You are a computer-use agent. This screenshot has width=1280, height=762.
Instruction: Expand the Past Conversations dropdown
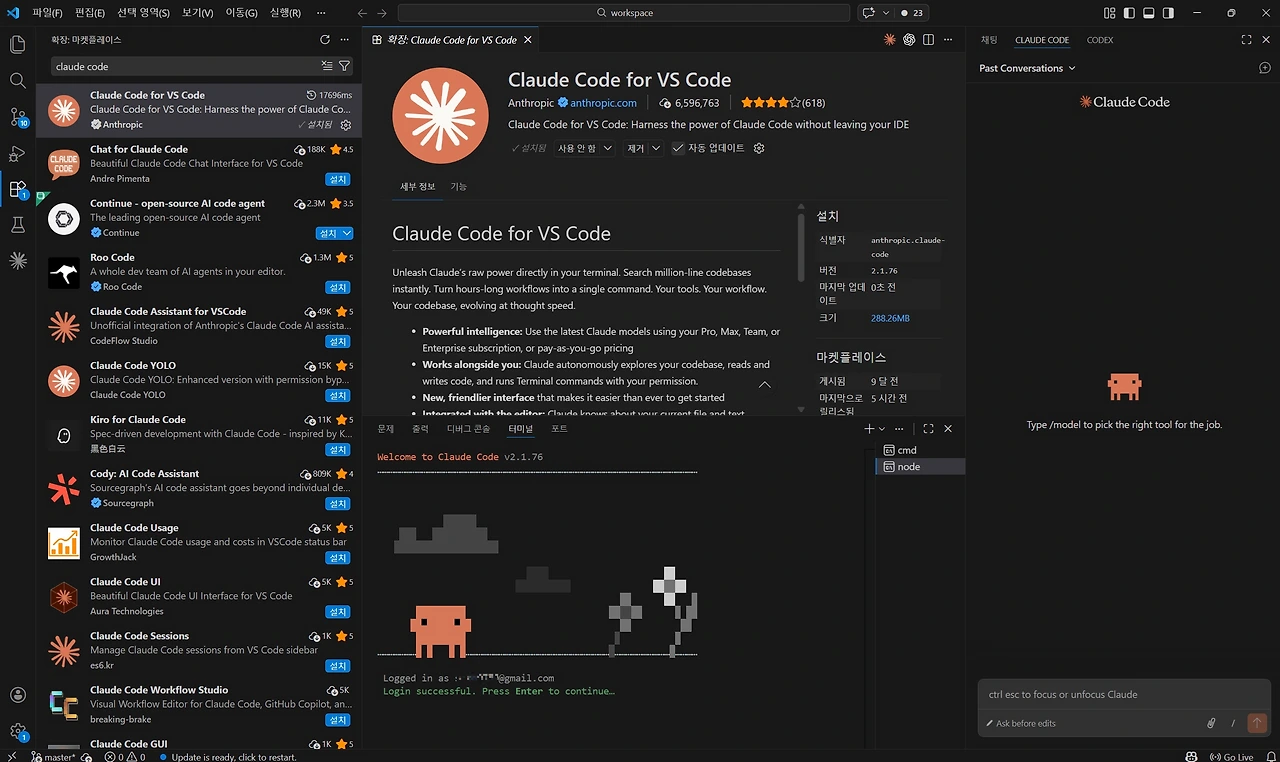(1027, 68)
